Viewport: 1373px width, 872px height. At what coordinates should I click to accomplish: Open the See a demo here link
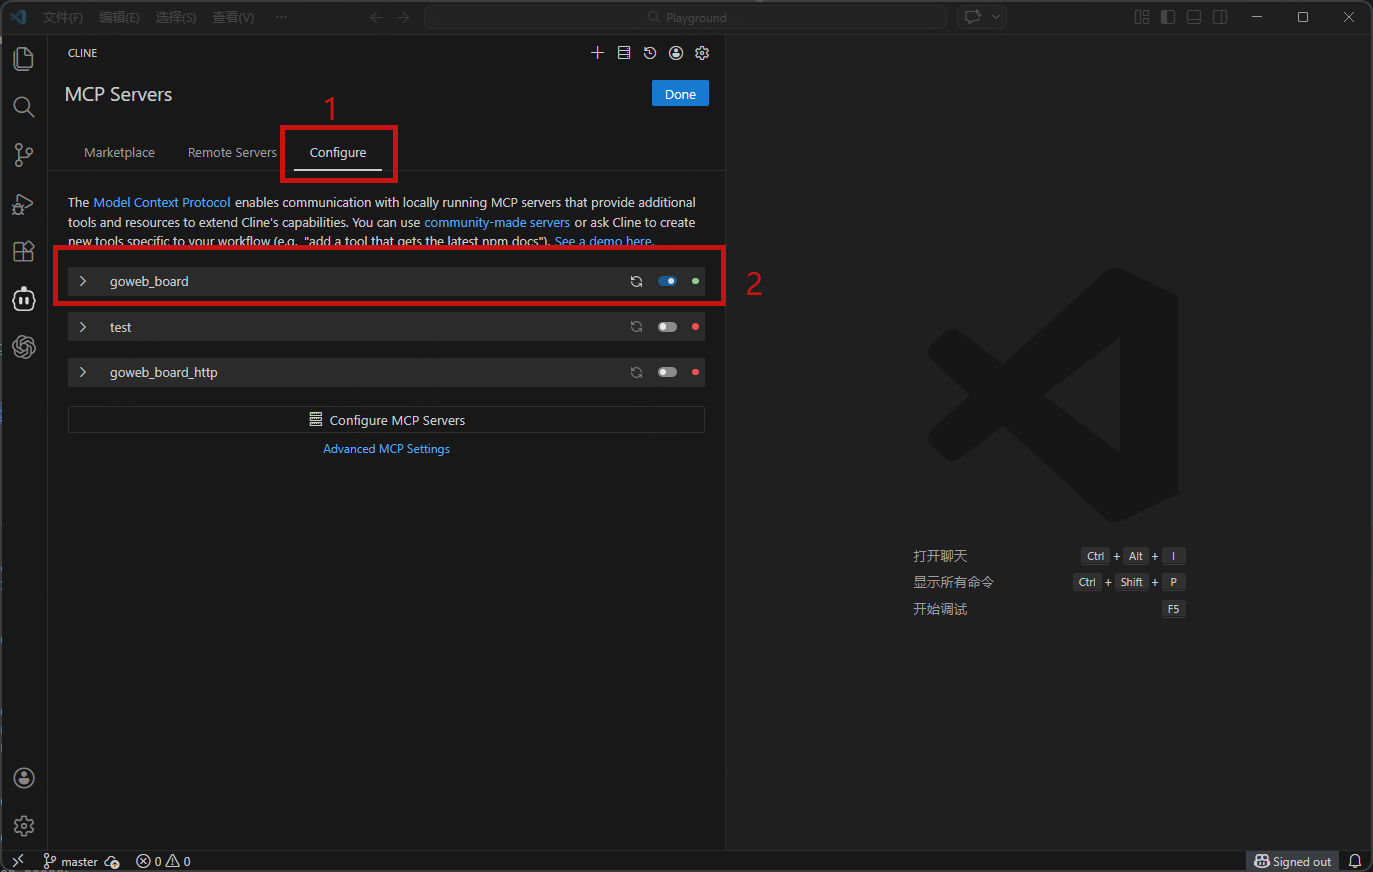[603, 241]
